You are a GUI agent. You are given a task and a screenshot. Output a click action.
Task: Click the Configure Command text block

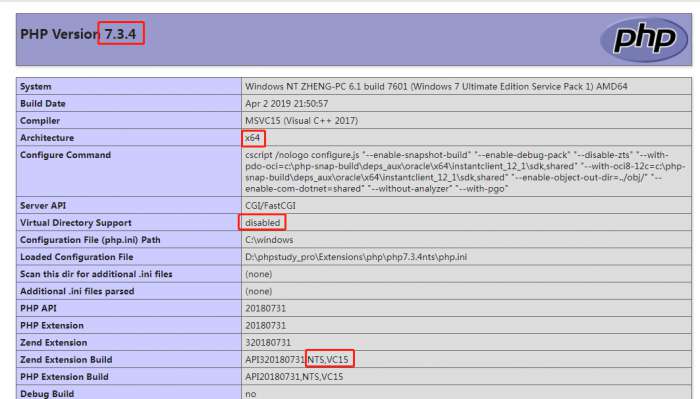click(x=464, y=172)
